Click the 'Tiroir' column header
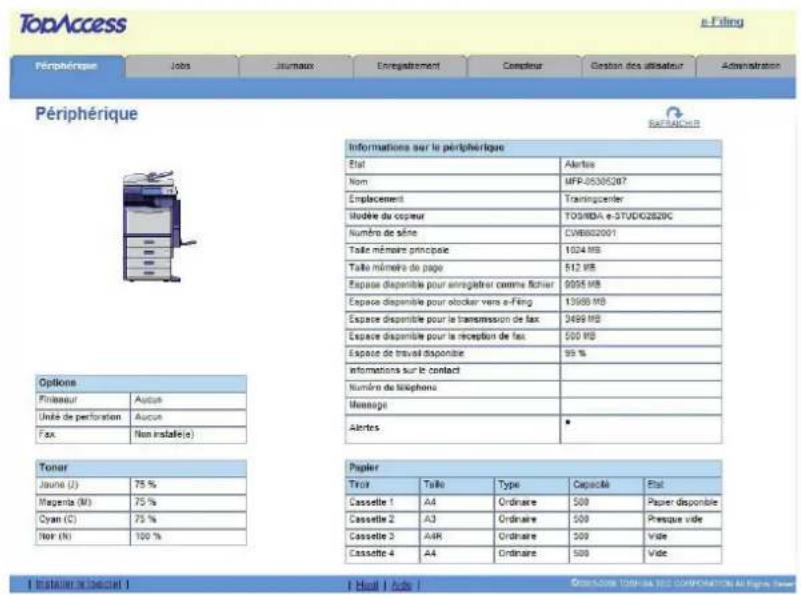The height and width of the screenshot is (595, 801). point(359,484)
